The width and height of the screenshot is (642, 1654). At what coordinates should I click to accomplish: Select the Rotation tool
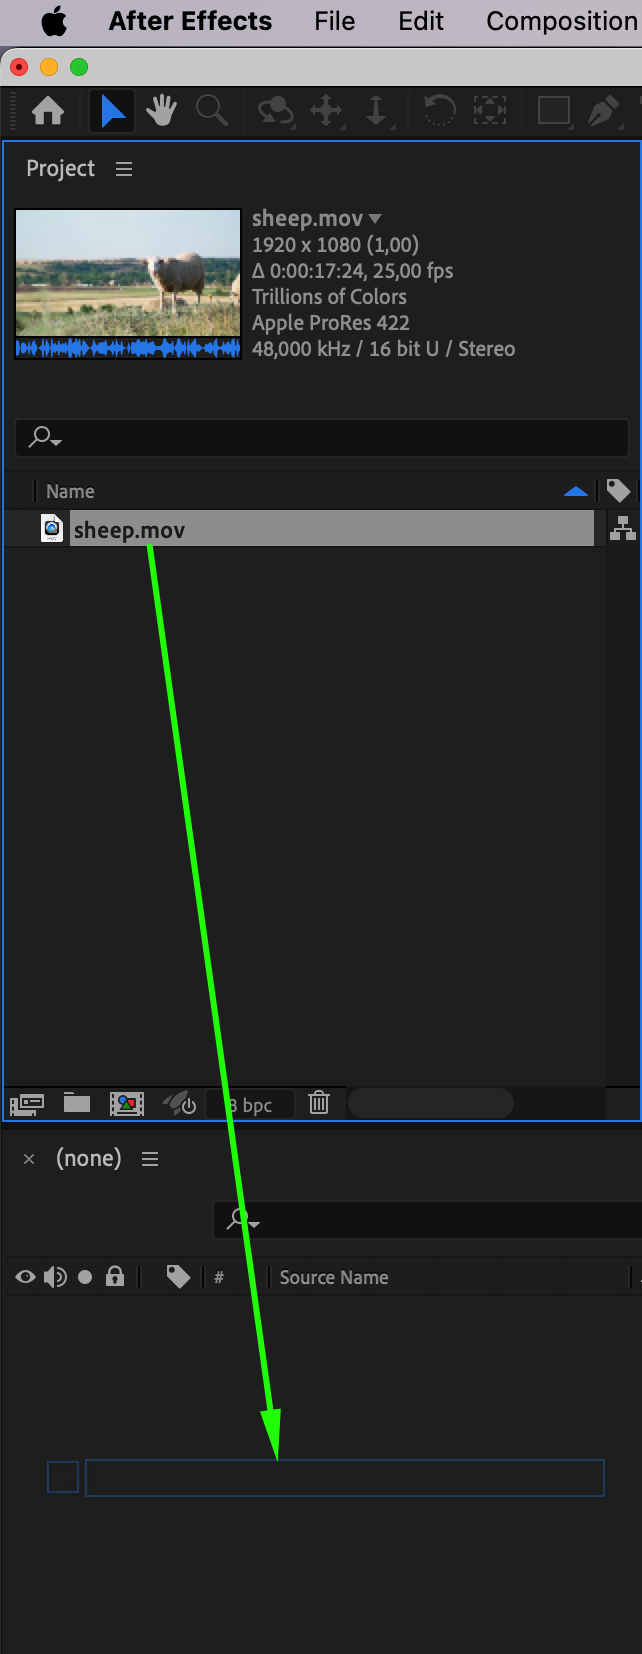point(439,111)
